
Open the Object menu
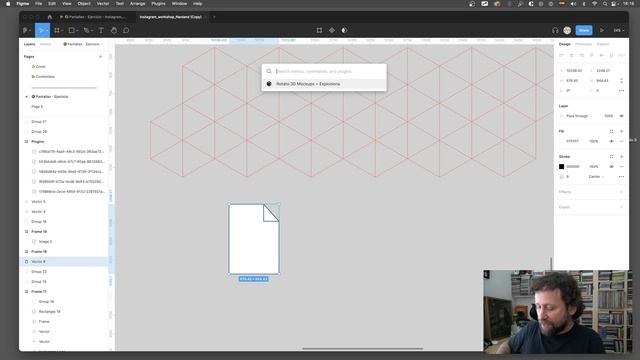tap(84, 4)
